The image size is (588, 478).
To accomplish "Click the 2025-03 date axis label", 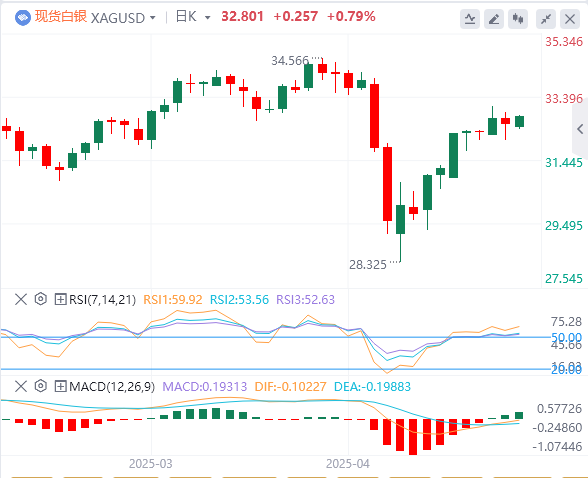I will (x=151, y=464).
